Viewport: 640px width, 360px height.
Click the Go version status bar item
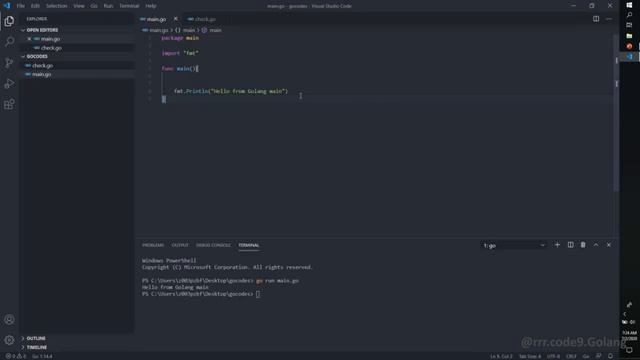(42, 356)
